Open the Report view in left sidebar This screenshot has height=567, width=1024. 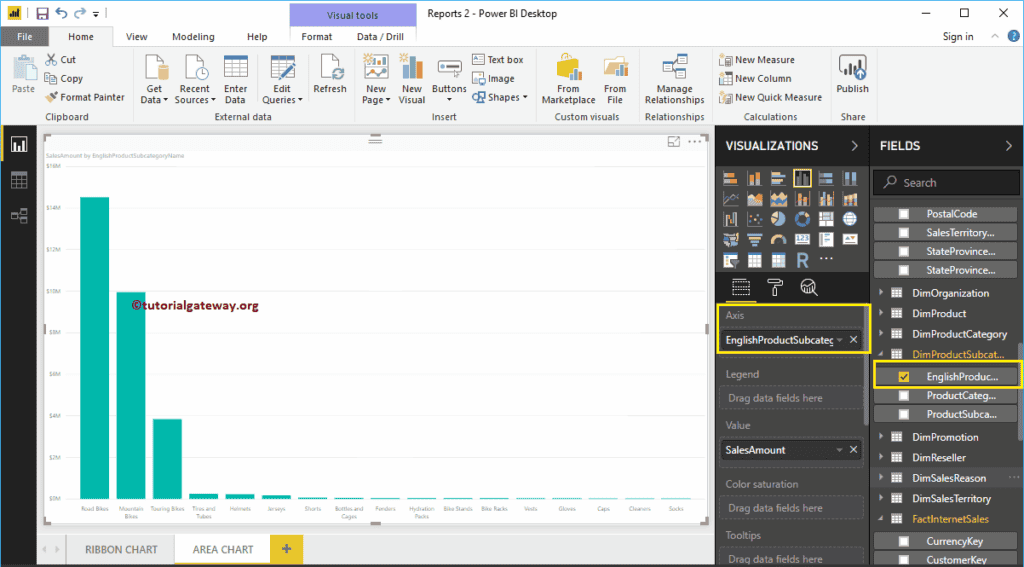[18, 145]
